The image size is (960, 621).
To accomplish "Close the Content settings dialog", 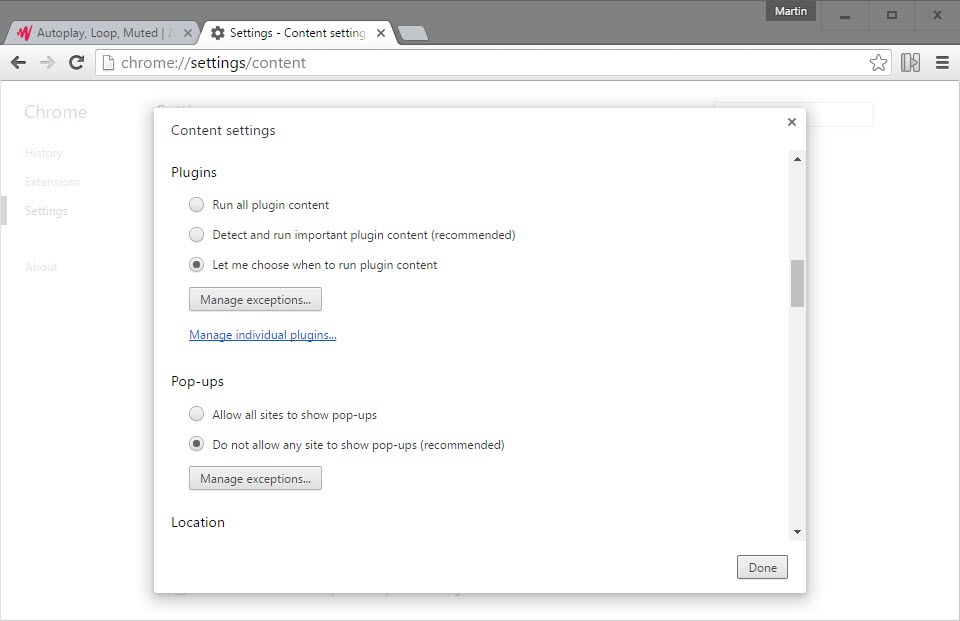I will (x=792, y=122).
